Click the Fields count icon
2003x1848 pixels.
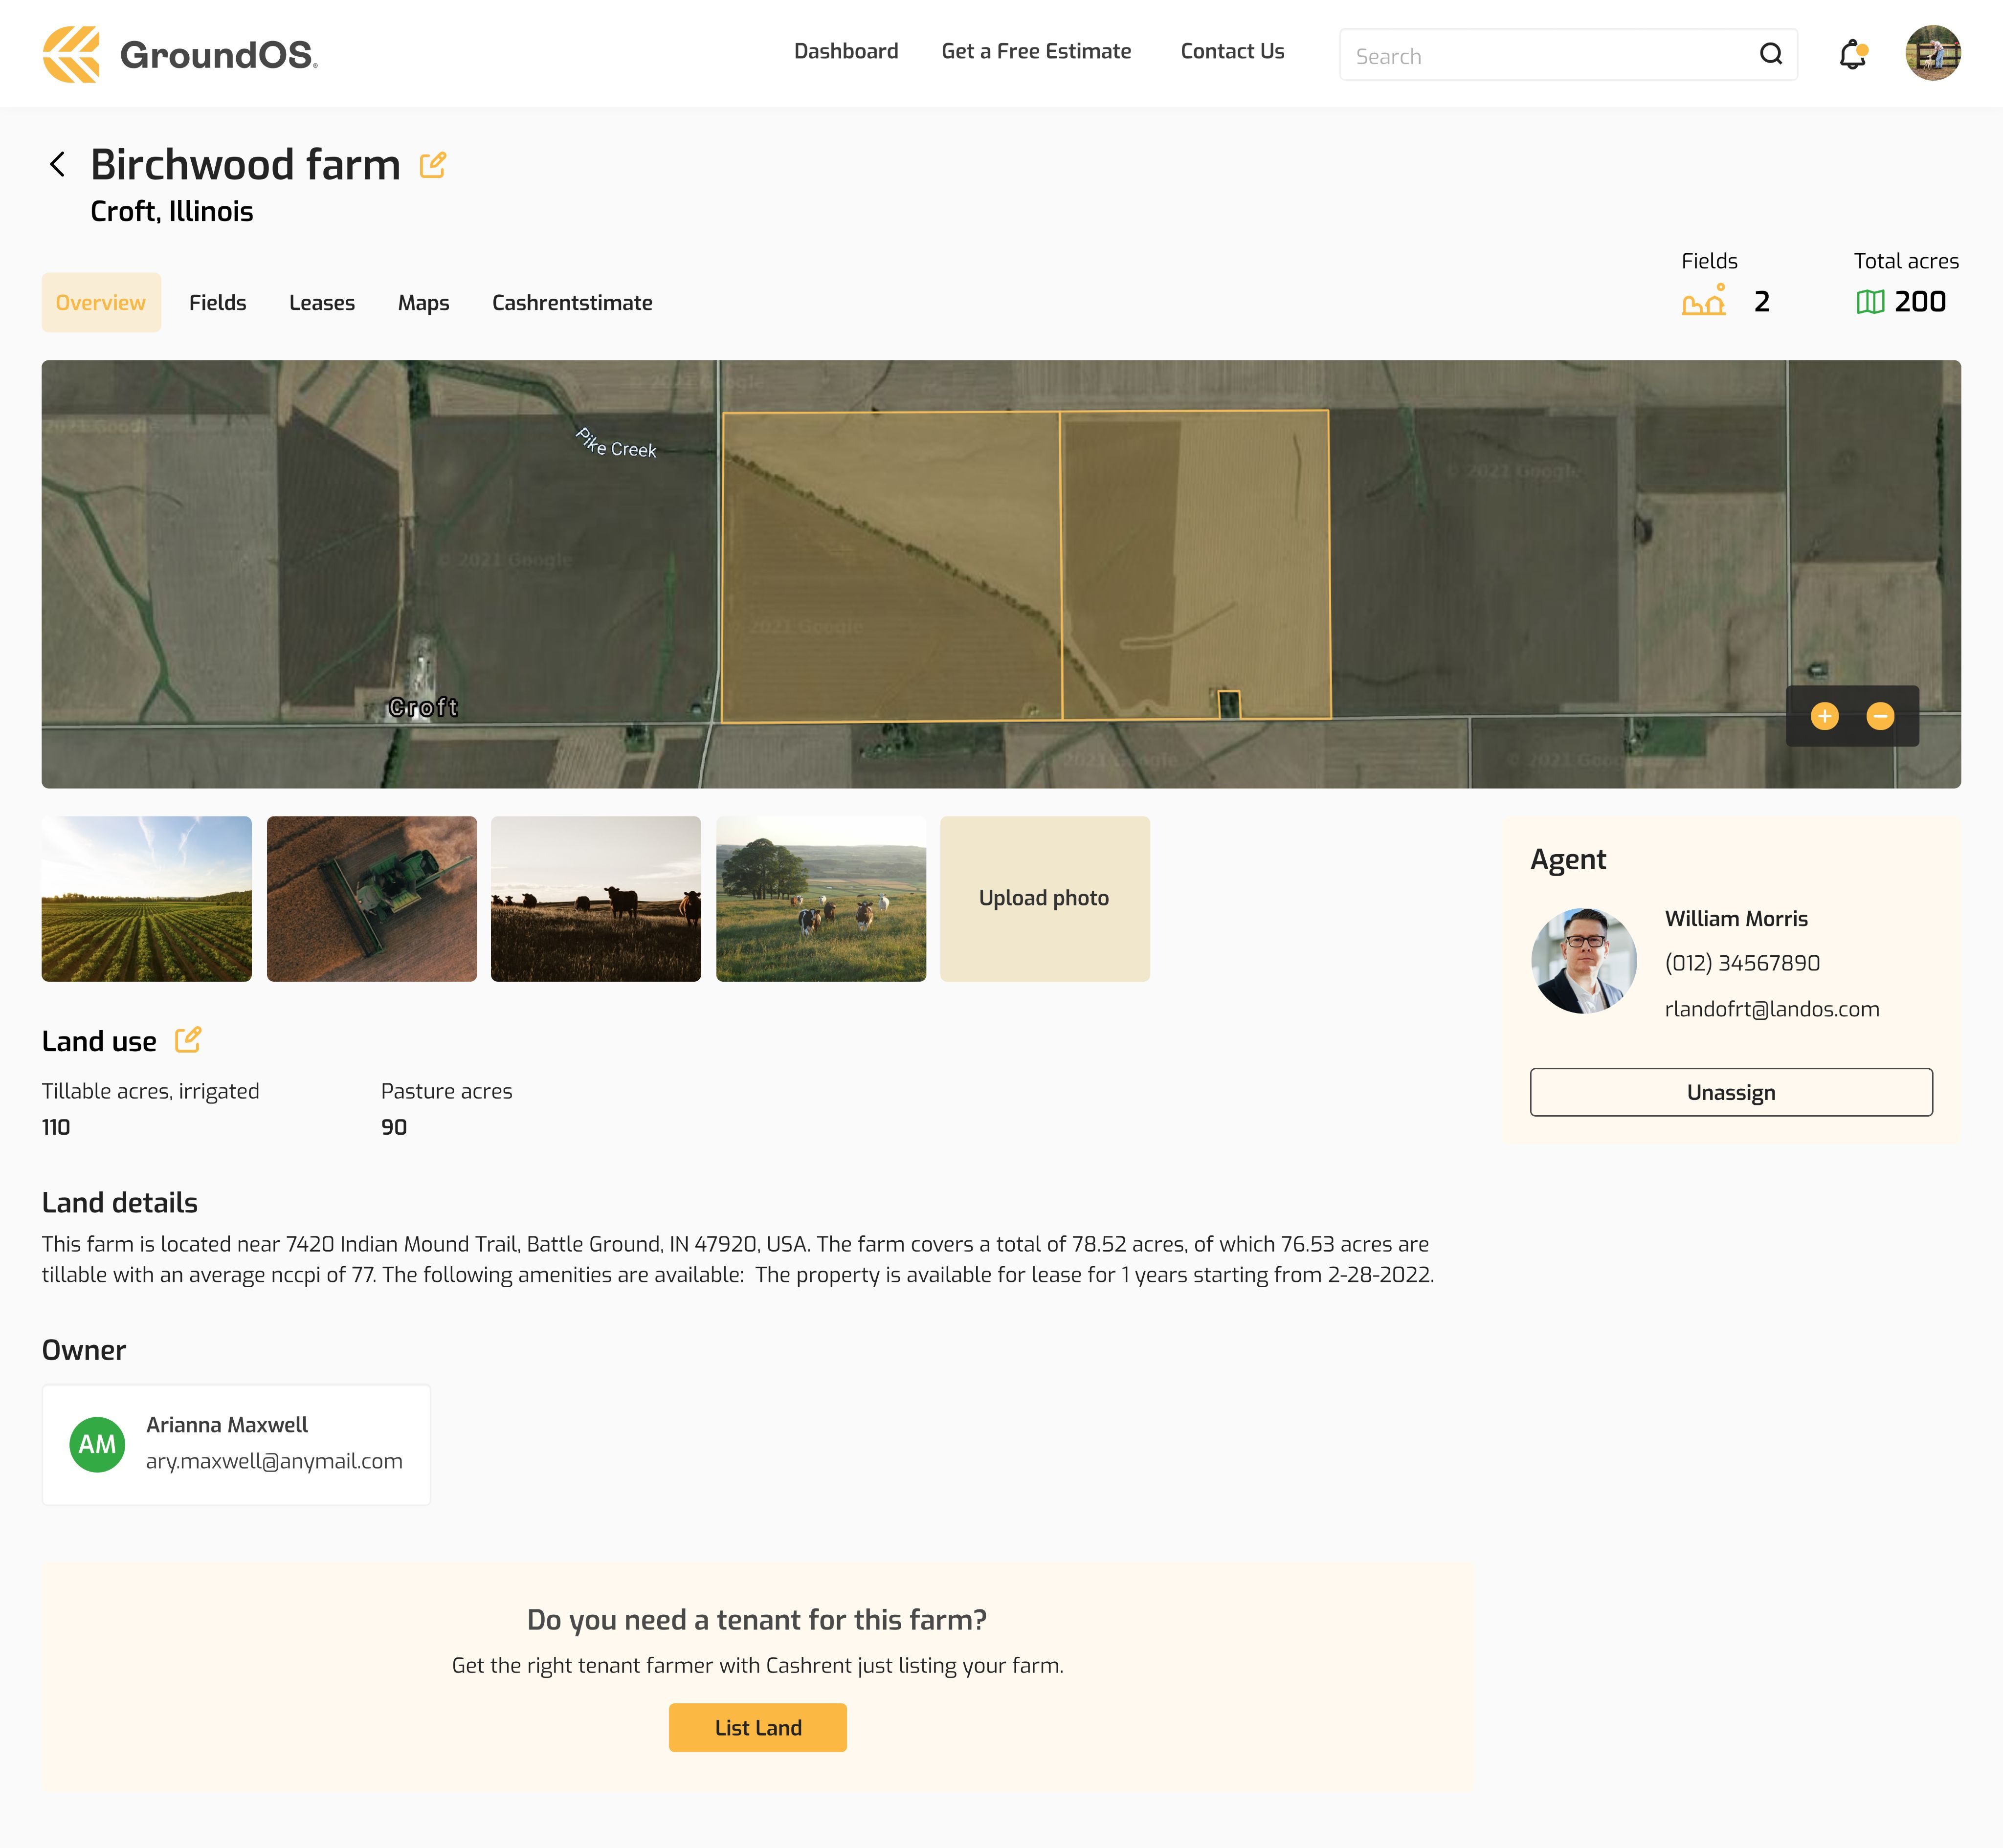click(1704, 301)
